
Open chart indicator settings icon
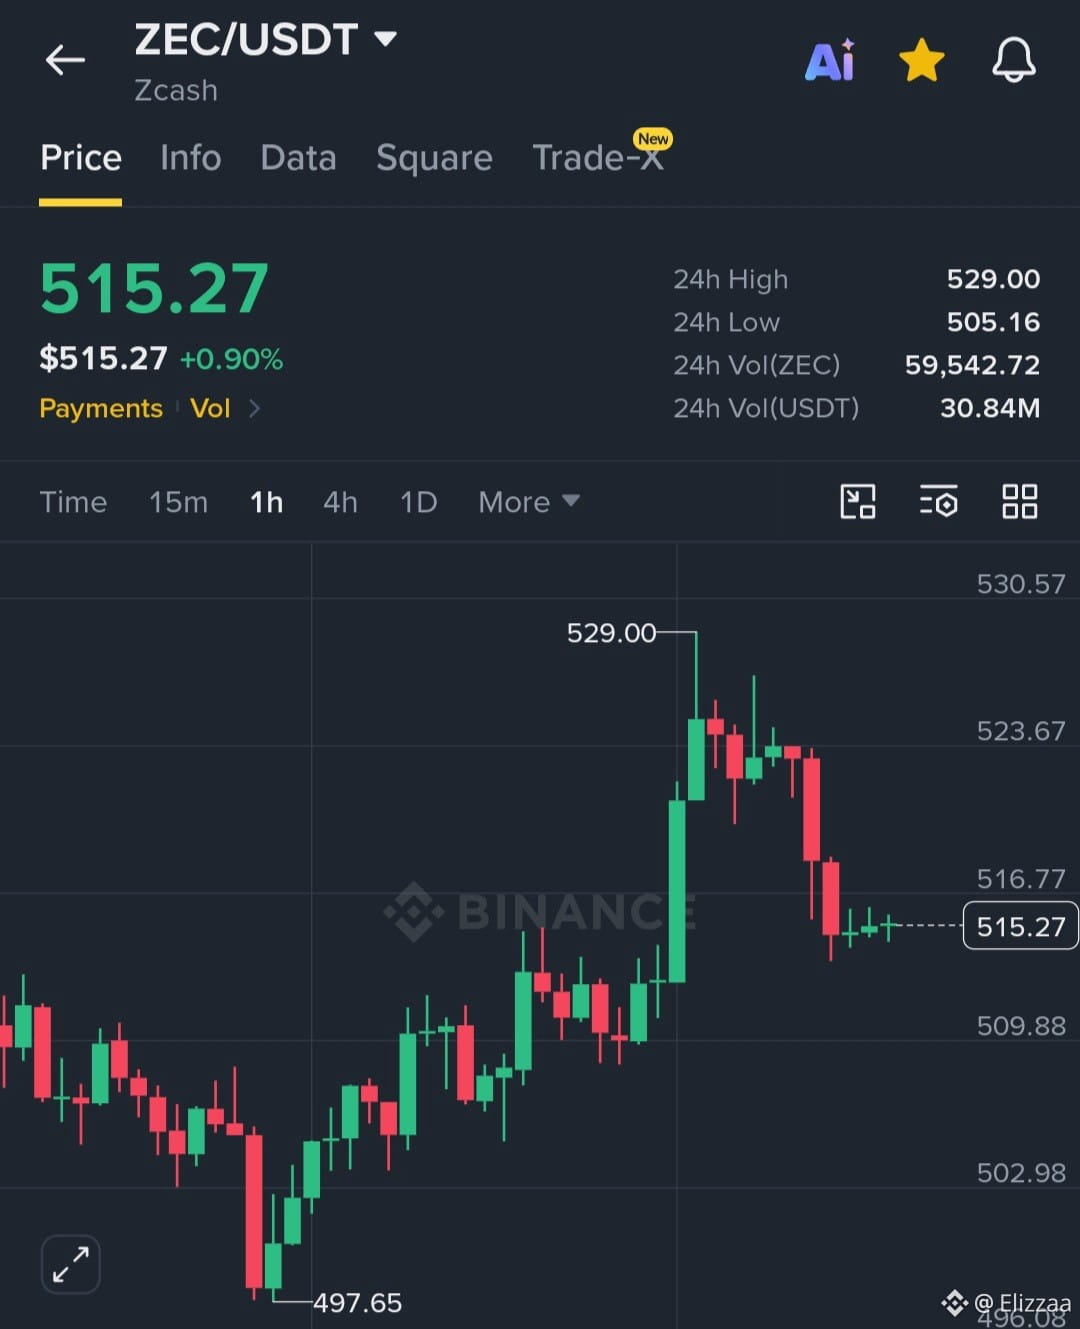tap(938, 501)
